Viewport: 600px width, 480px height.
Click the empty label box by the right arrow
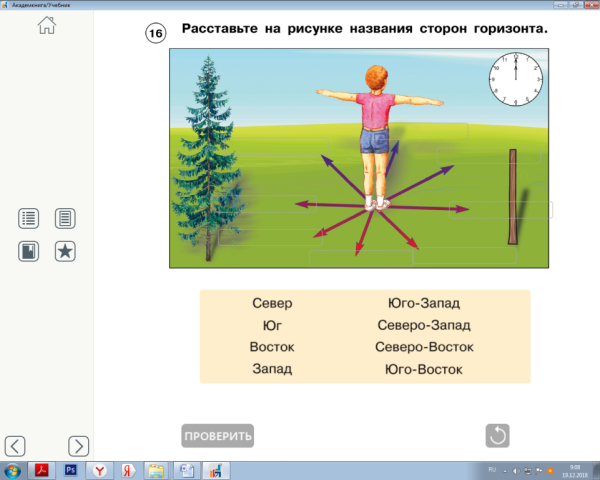[x=501, y=210]
